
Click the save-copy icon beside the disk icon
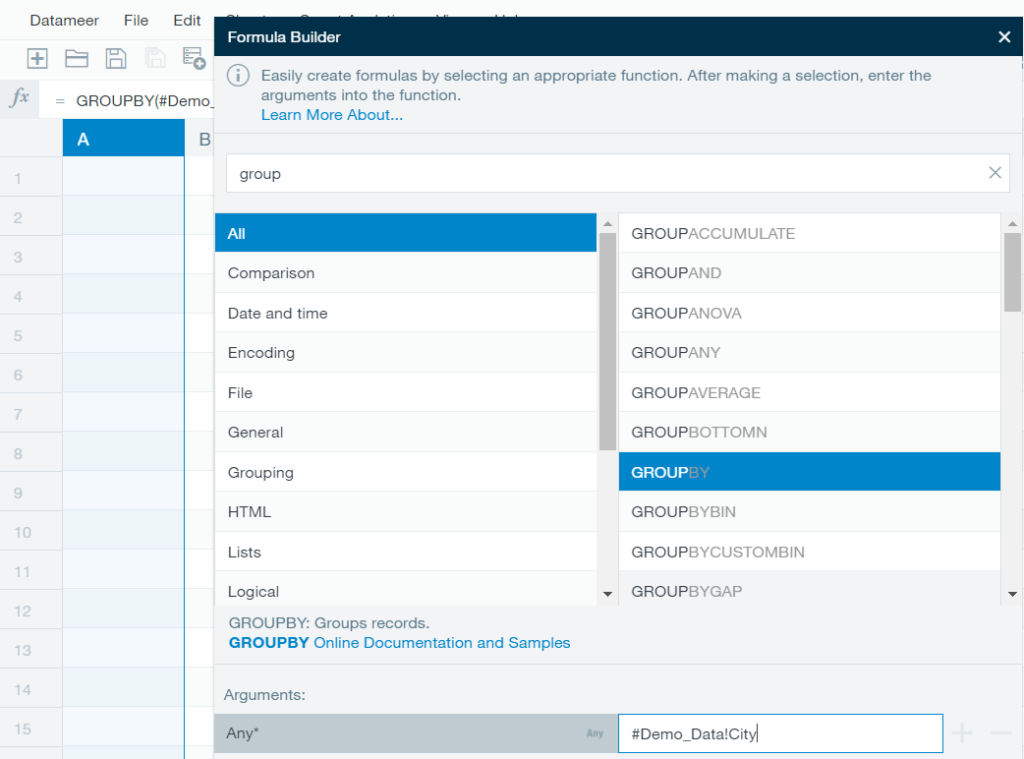(x=155, y=58)
